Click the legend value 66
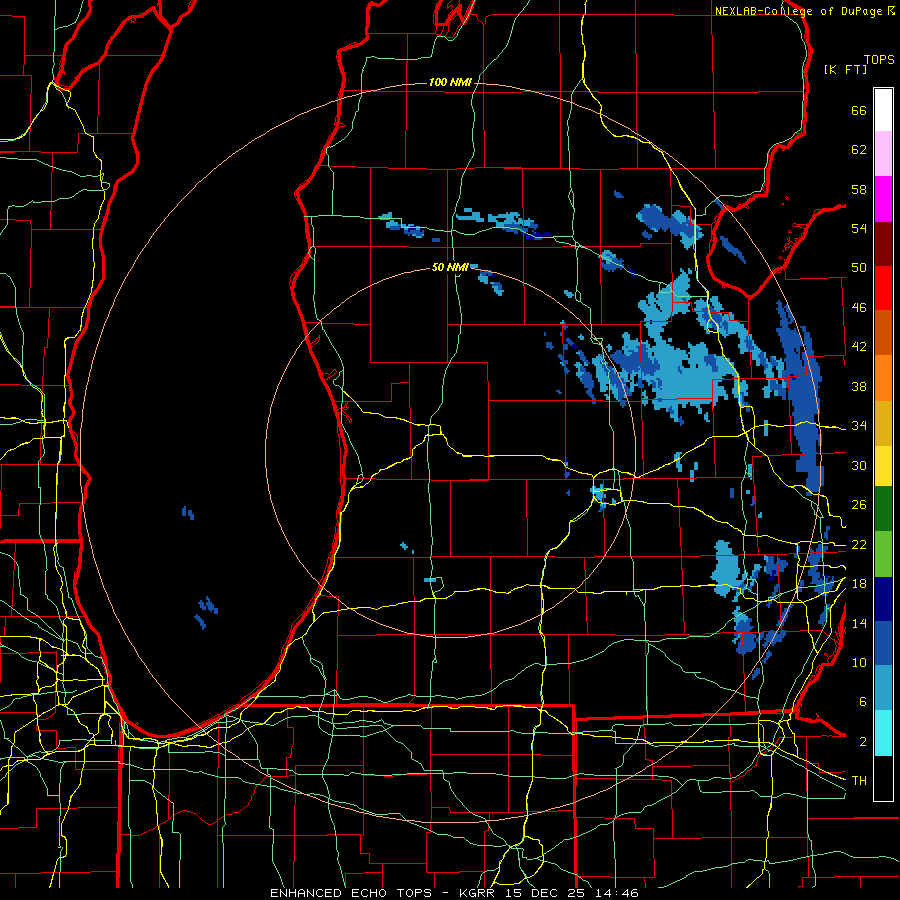 tap(859, 110)
